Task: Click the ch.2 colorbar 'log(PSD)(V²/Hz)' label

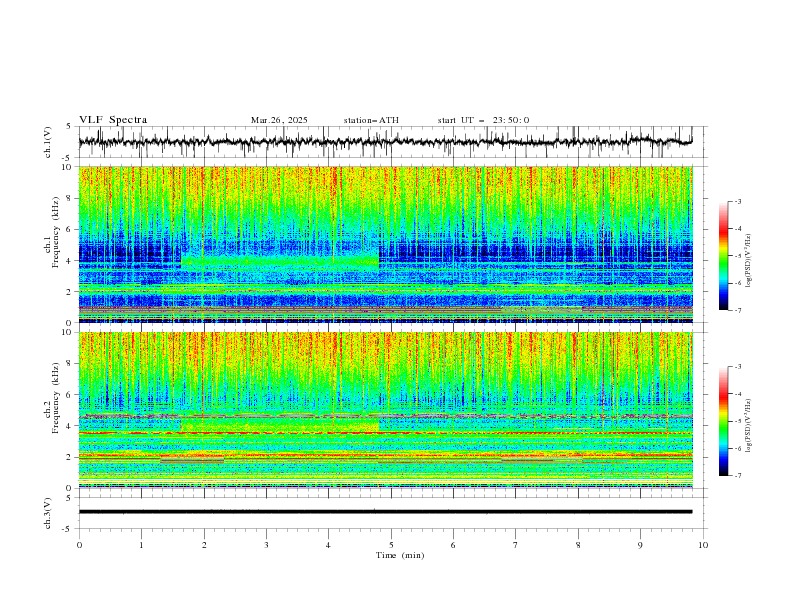Action: pyautogui.click(x=748, y=426)
